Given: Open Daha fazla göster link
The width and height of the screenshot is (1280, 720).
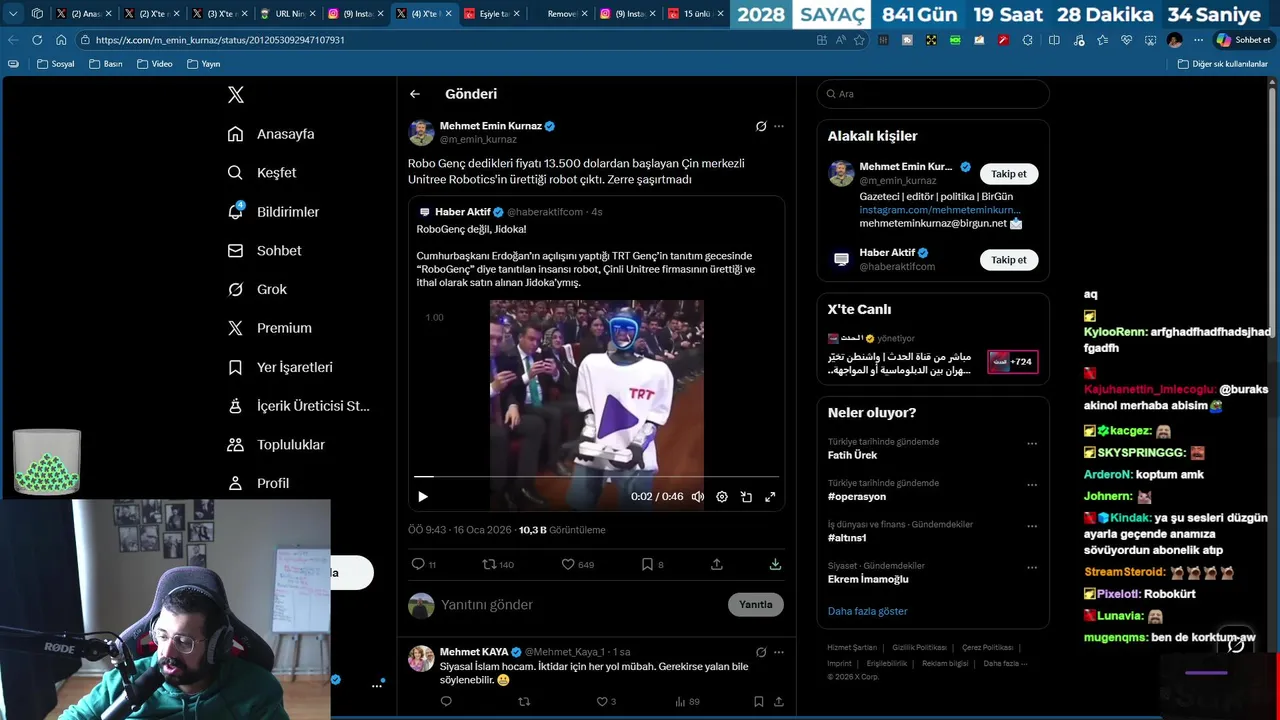Looking at the screenshot, I should pos(868,611).
